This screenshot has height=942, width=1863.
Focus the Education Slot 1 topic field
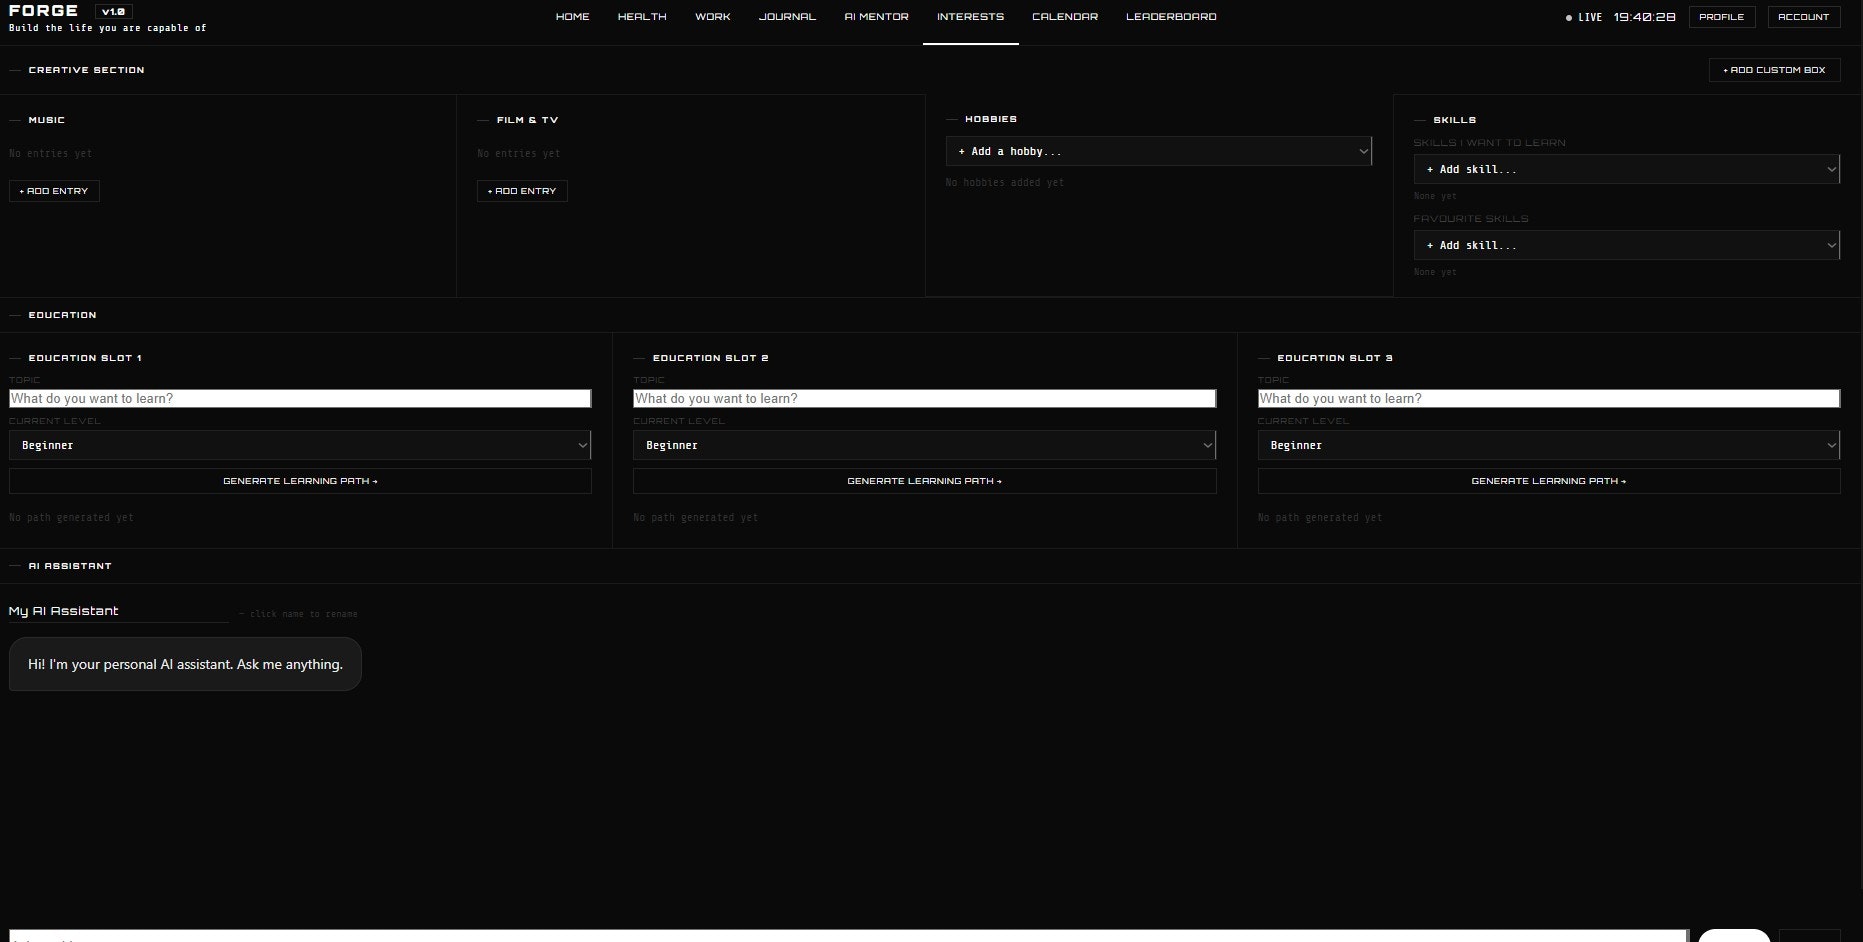(x=300, y=398)
